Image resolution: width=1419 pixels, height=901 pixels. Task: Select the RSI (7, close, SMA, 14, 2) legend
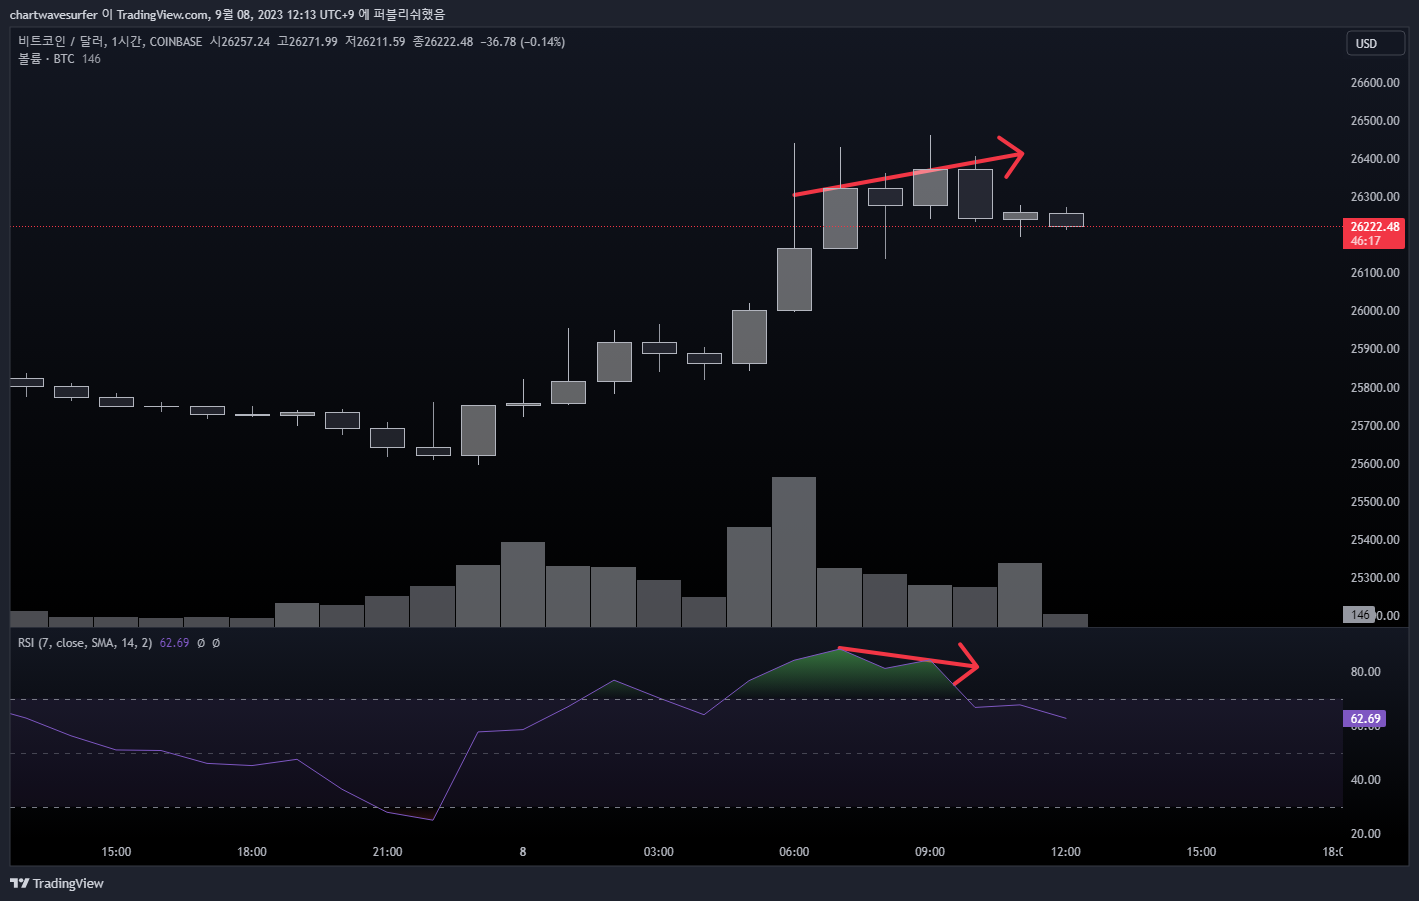pyautogui.click(x=85, y=643)
